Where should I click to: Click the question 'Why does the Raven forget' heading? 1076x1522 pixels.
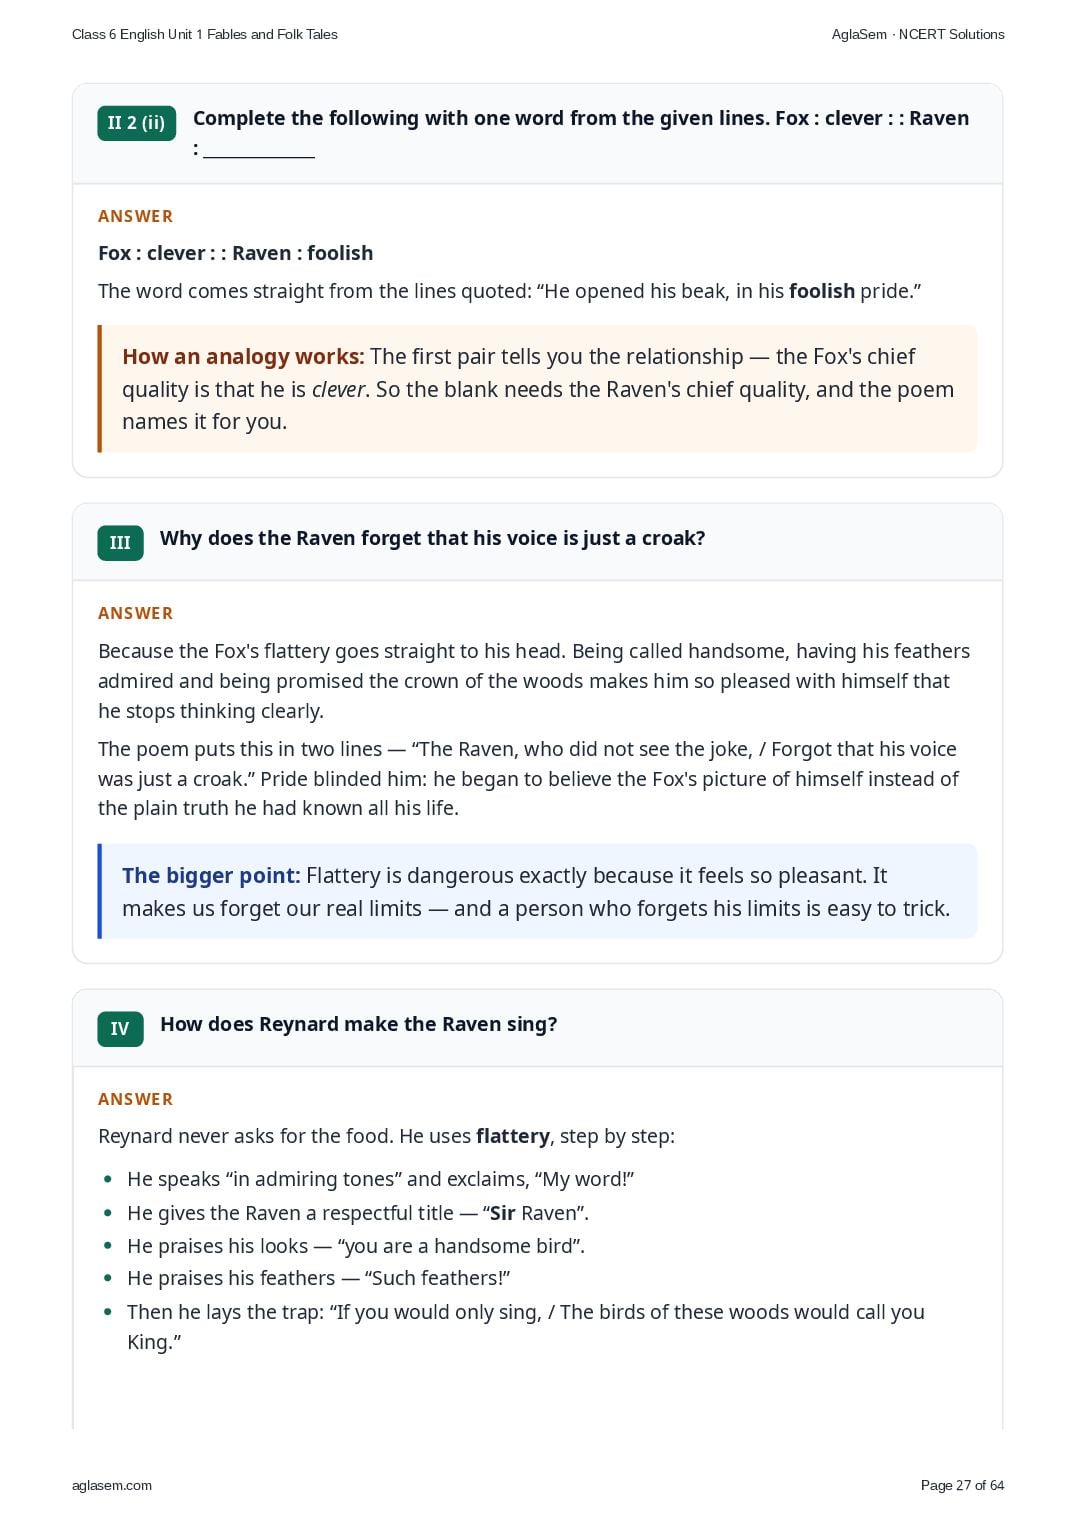(432, 538)
